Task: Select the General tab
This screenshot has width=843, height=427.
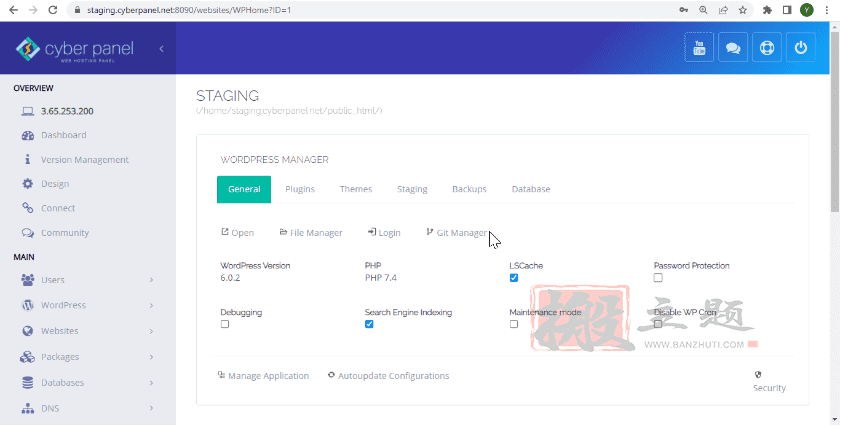Action: pos(244,189)
